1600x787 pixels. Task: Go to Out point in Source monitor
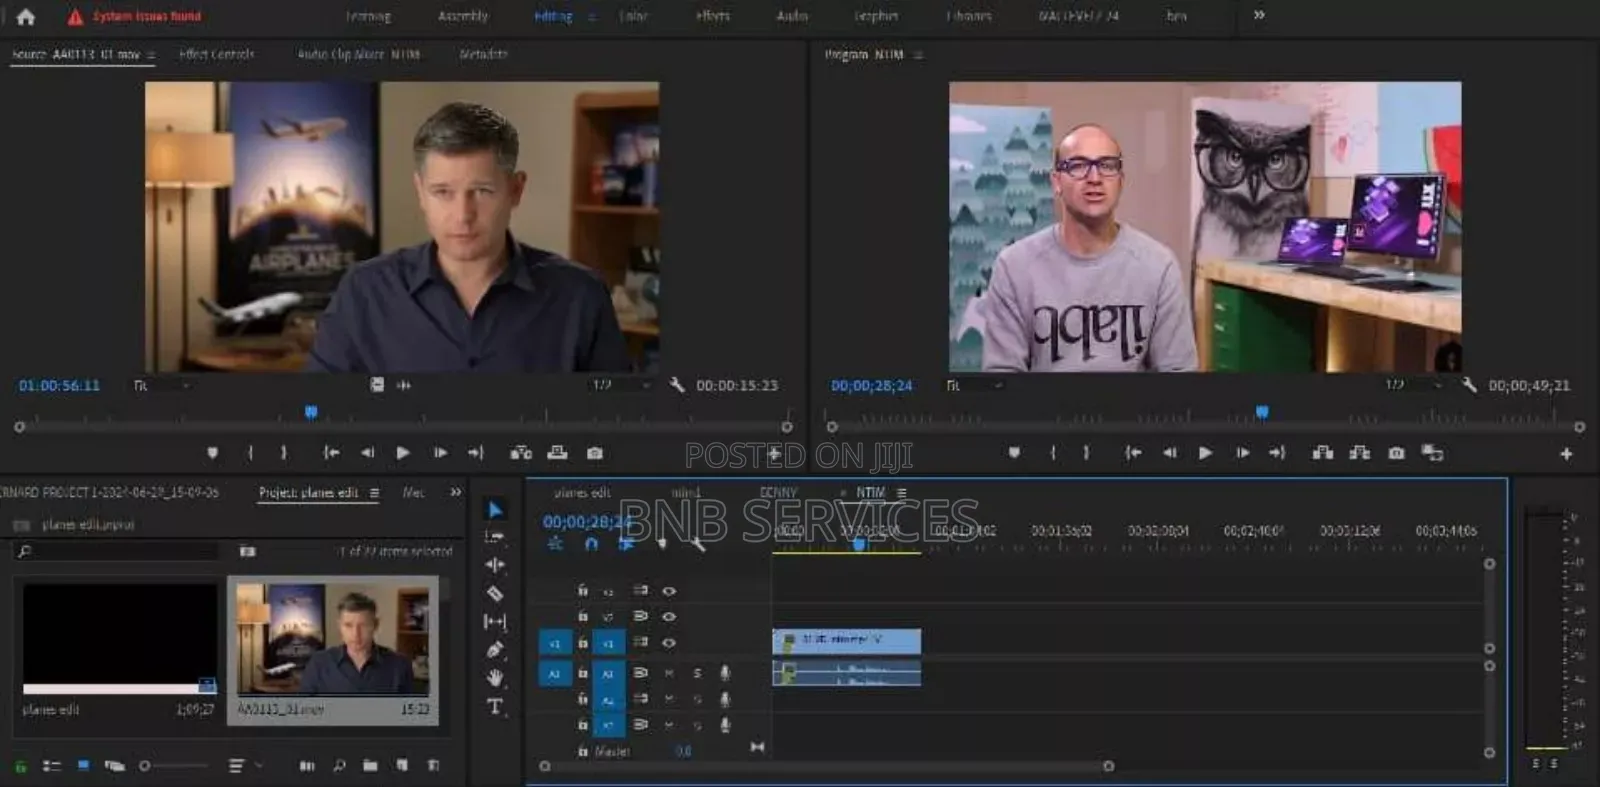pos(476,453)
